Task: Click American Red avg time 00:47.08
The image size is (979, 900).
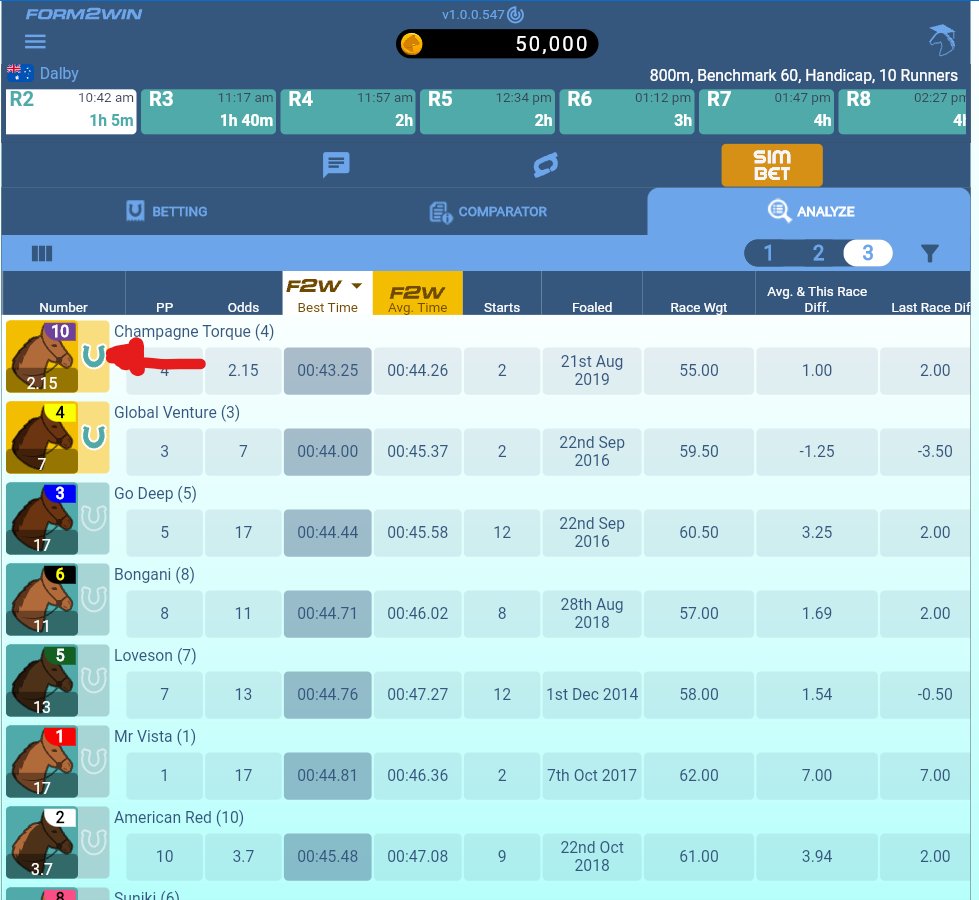Action: coord(418,856)
